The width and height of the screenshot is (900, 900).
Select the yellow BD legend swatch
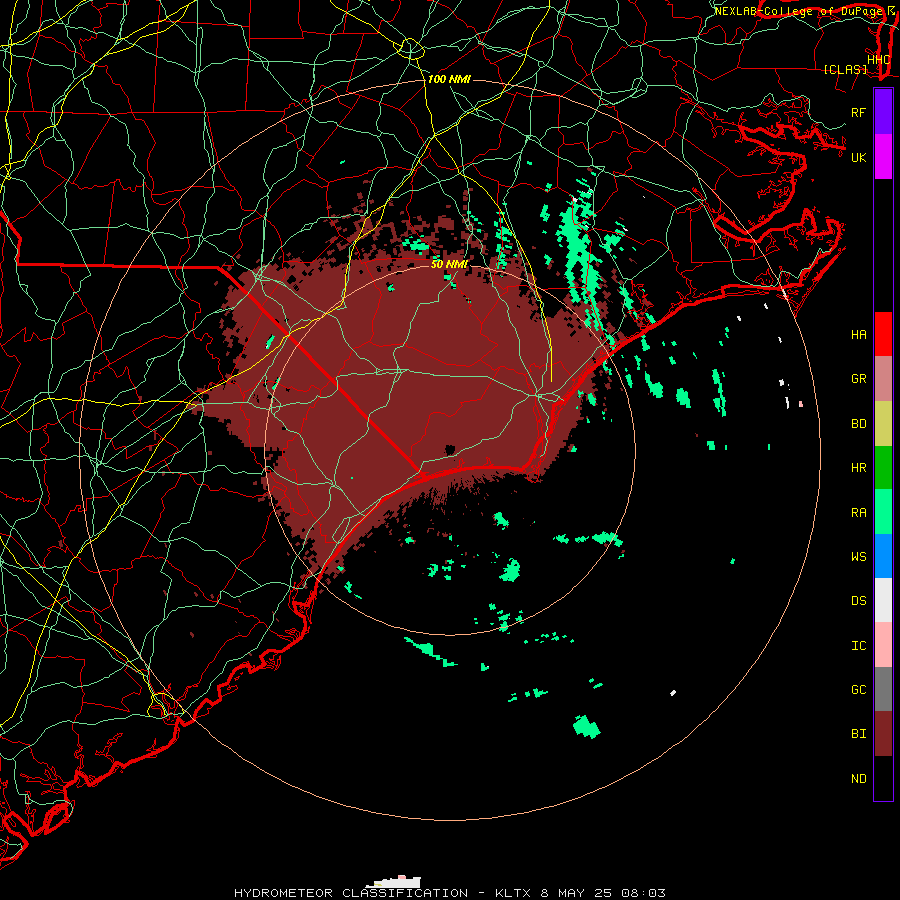click(883, 423)
